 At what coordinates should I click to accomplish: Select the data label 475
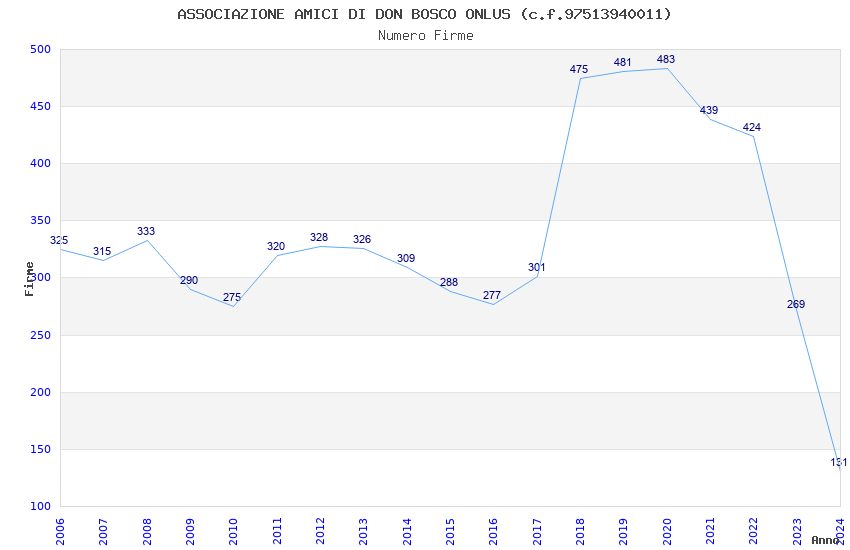click(579, 69)
